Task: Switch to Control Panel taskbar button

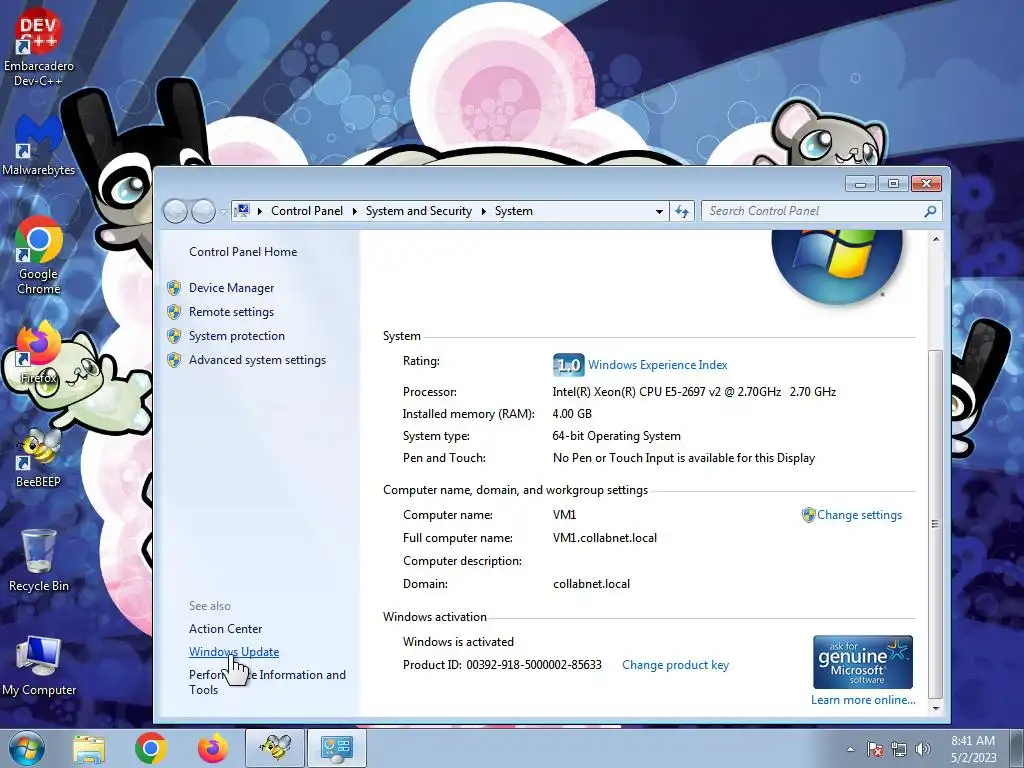Action: coord(337,748)
